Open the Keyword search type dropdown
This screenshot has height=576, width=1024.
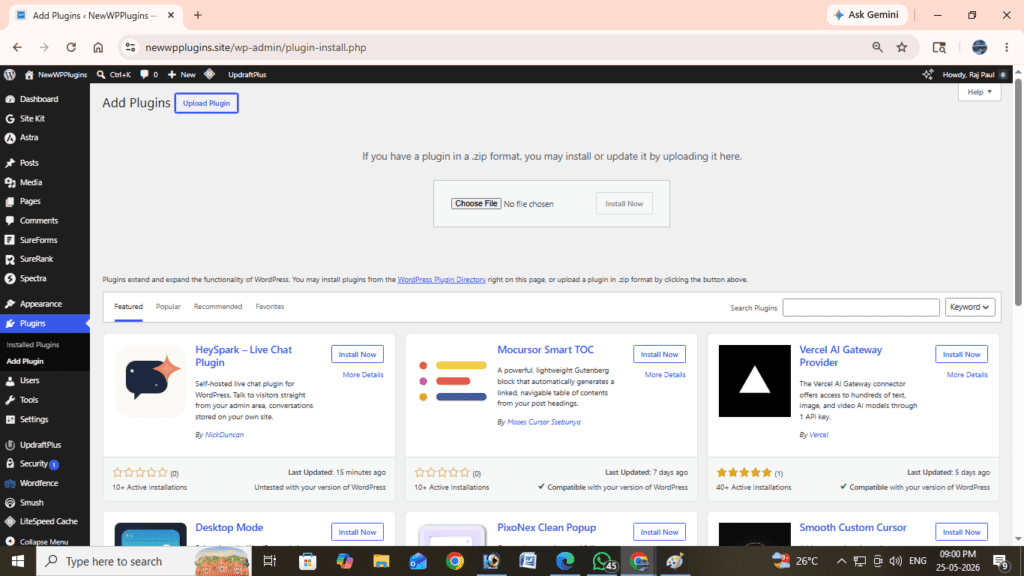point(970,307)
